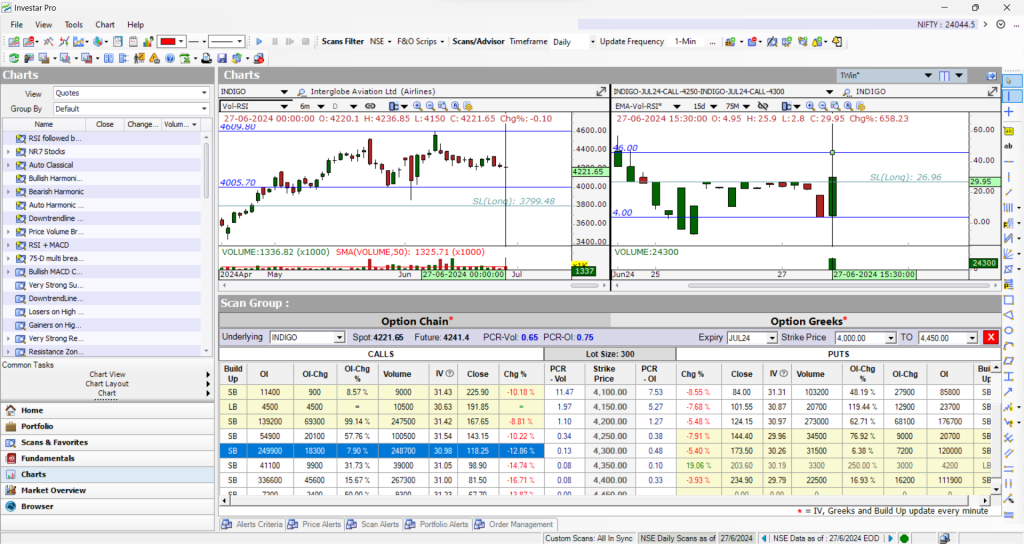Viewport: 1024px width, 544px height.
Task: Open the 1Win layout dropdown
Action: [x=928, y=76]
